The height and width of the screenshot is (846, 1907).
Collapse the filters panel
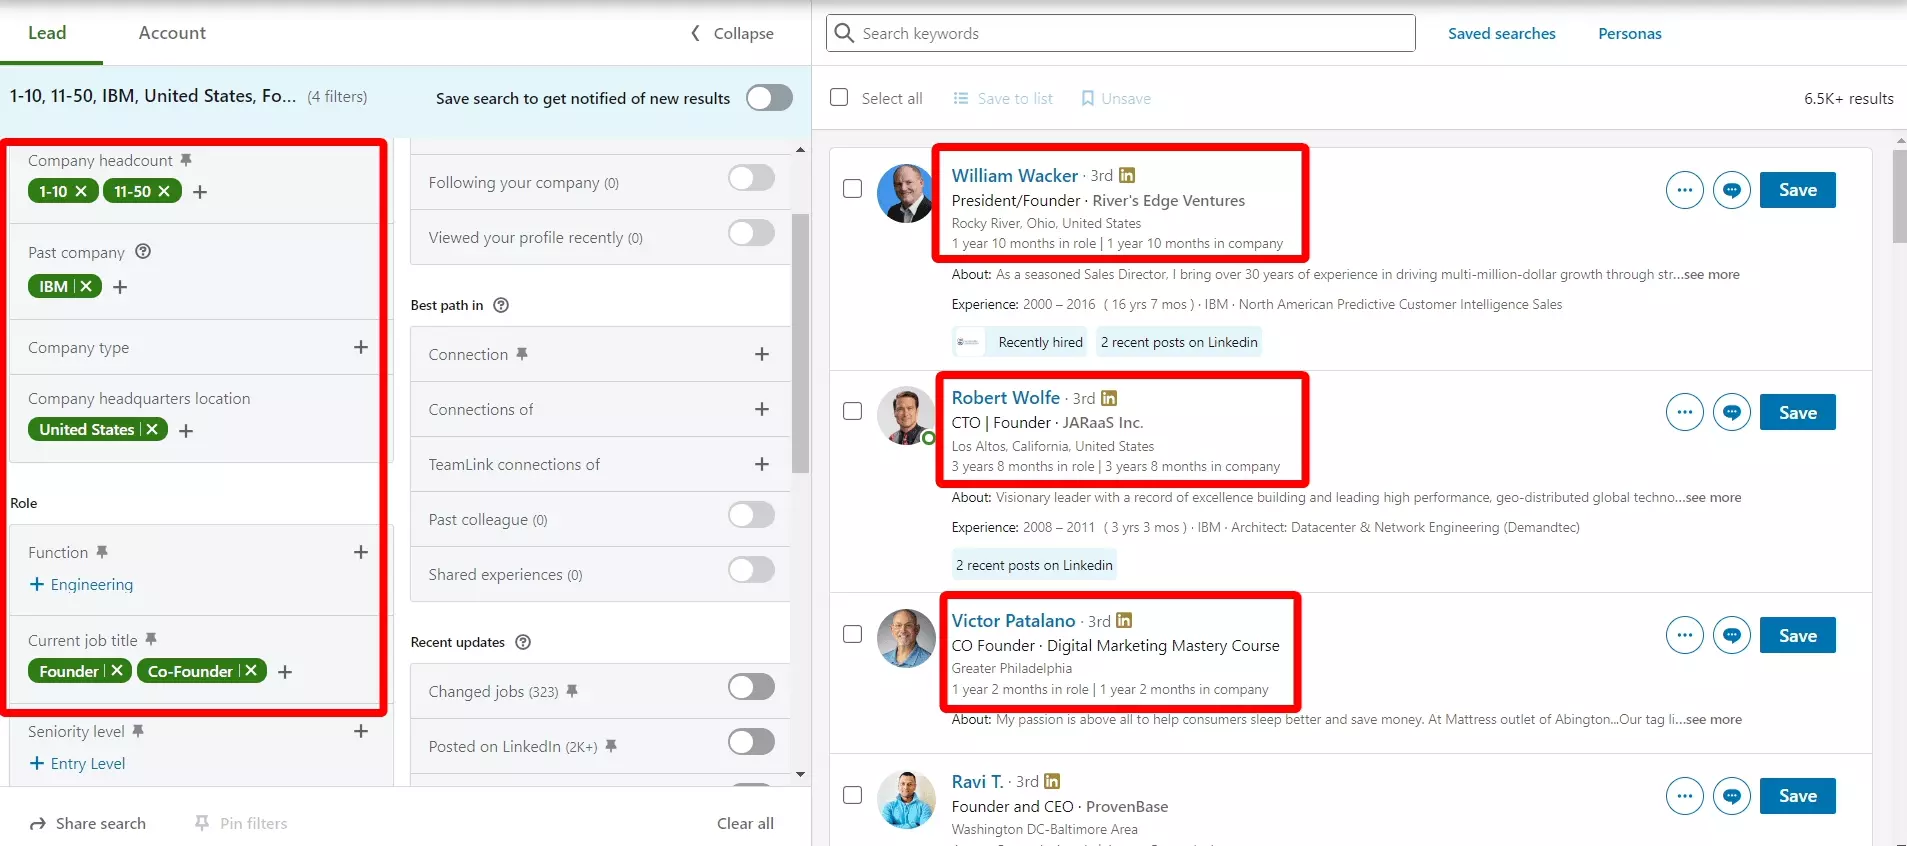[732, 33]
